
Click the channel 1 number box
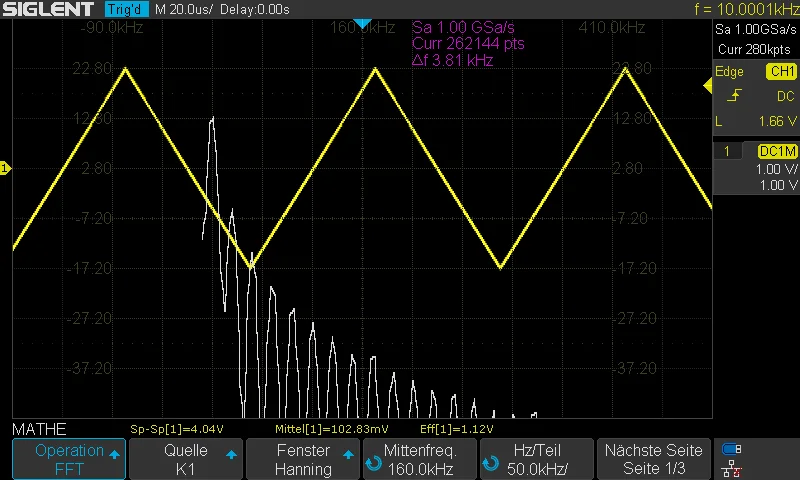[727, 151]
